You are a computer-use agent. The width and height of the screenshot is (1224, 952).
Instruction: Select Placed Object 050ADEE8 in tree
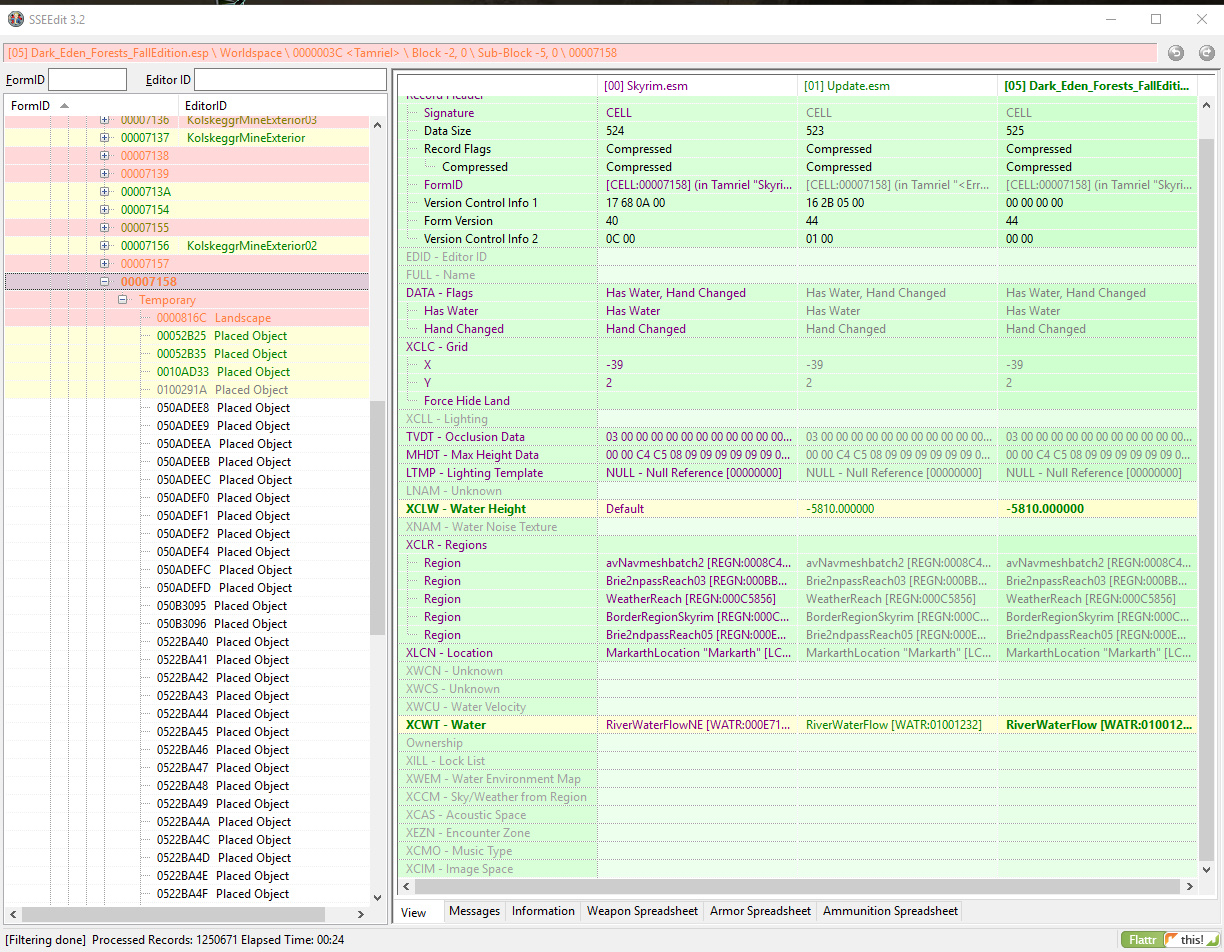coord(223,408)
